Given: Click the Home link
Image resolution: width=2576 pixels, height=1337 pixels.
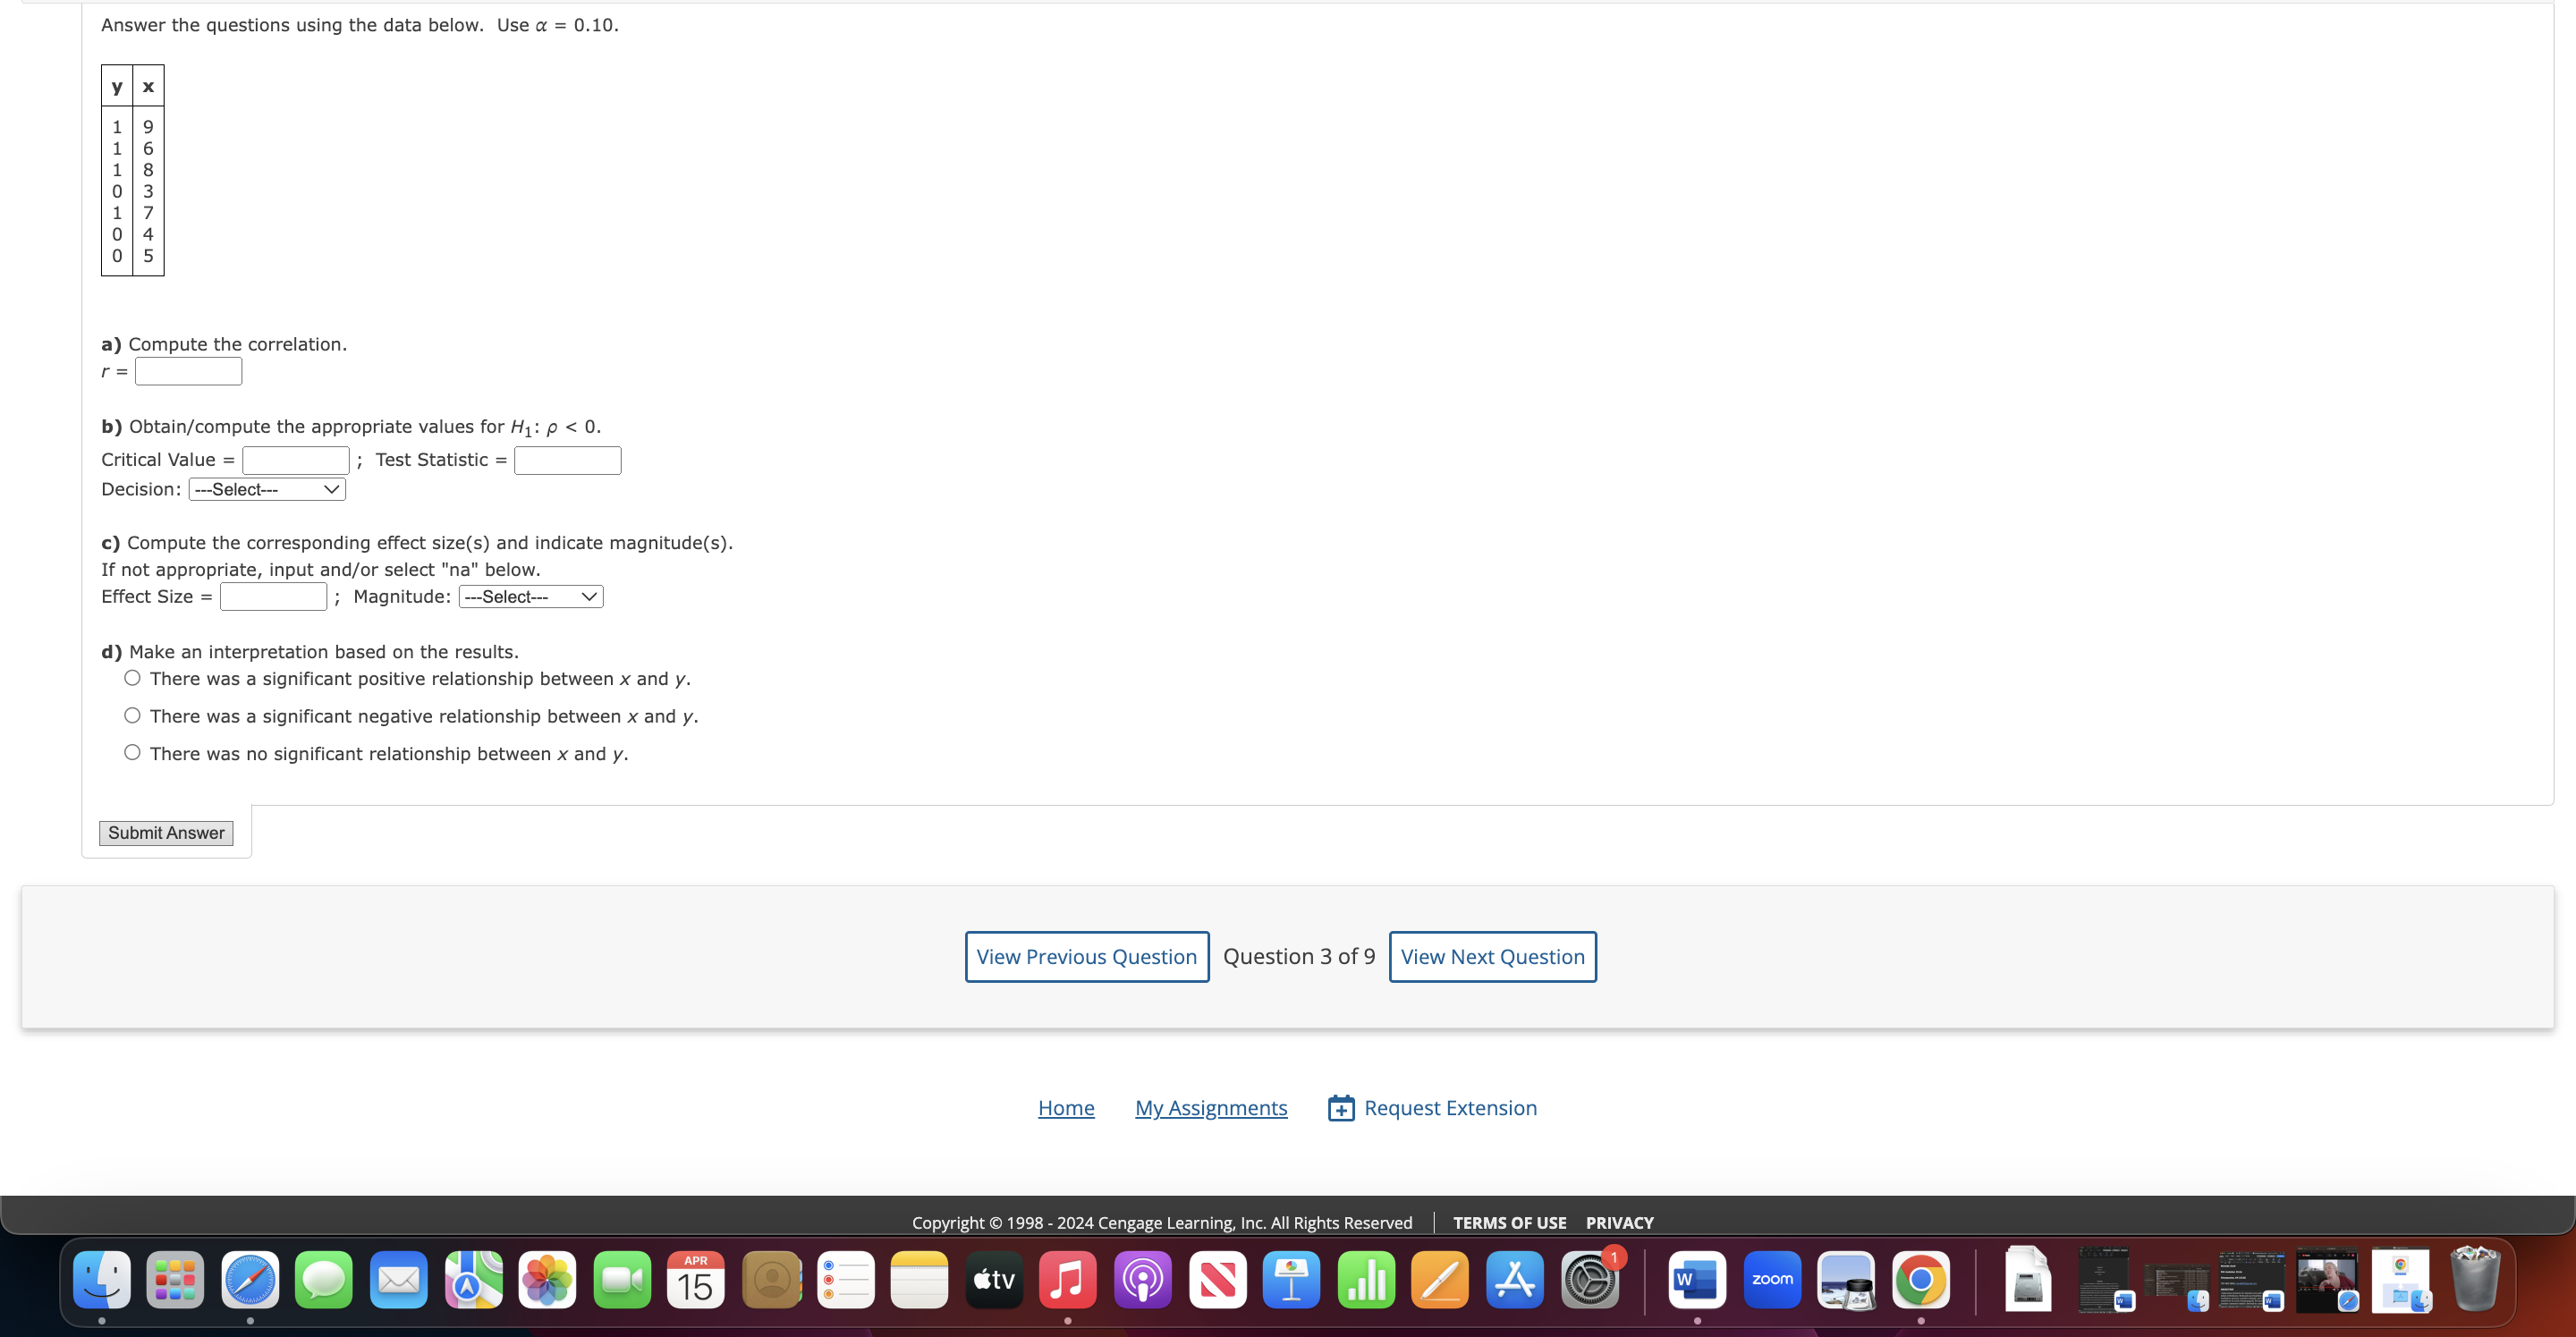Looking at the screenshot, I should tap(1065, 1108).
